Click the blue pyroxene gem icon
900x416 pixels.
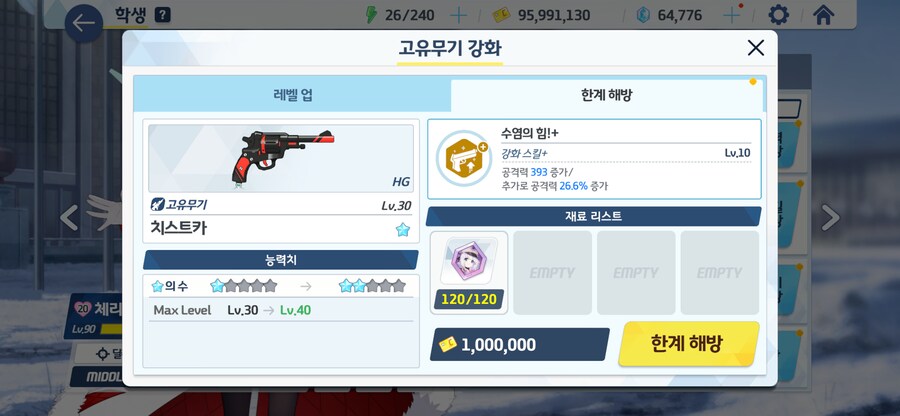(x=643, y=15)
